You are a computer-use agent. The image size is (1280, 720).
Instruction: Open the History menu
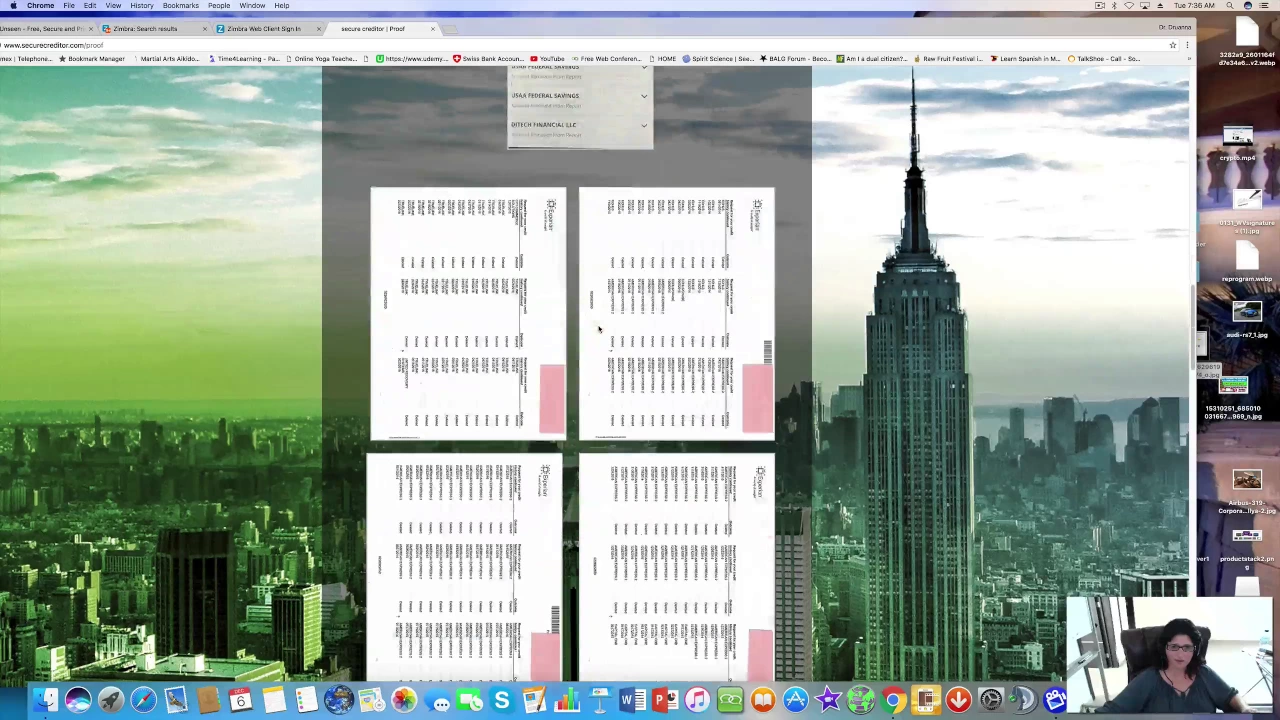142,5
